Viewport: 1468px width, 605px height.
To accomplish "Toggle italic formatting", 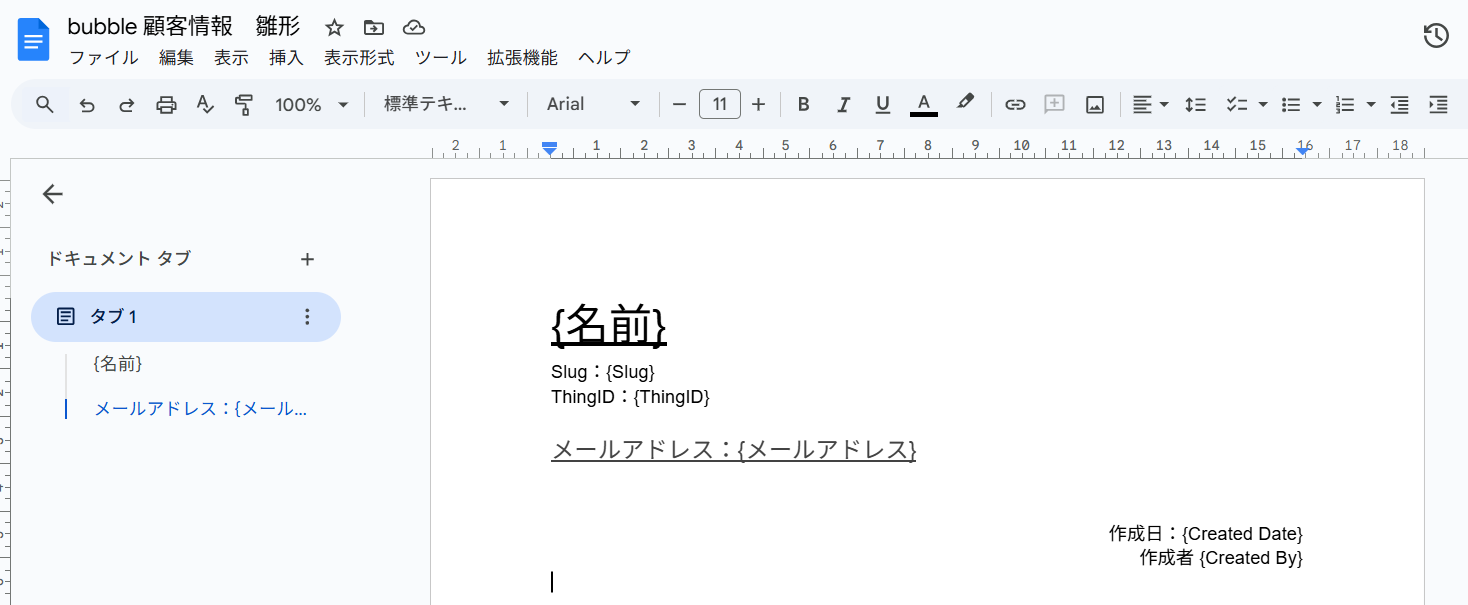I will pos(843,105).
